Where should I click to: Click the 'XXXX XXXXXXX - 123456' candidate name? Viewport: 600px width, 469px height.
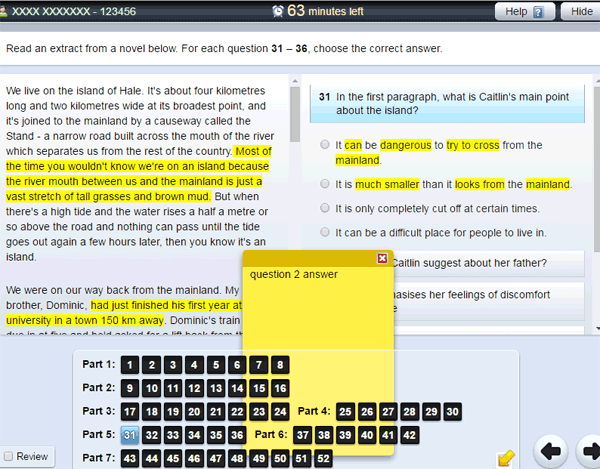click(x=74, y=11)
